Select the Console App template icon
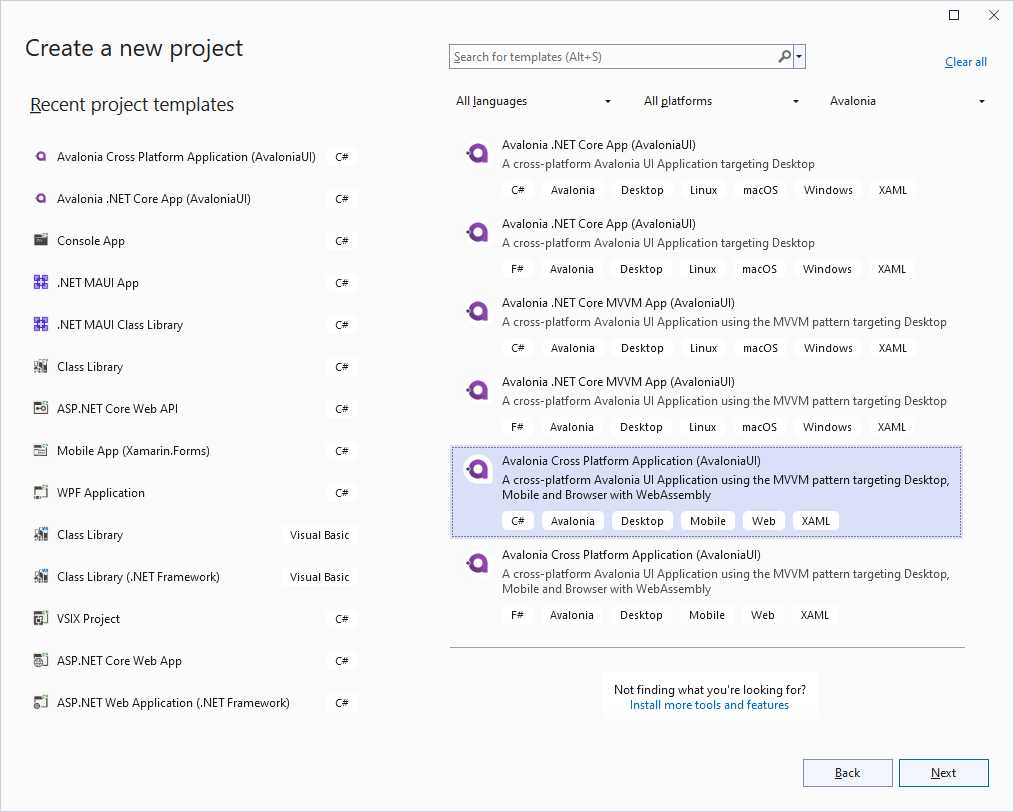Image resolution: width=1014 pixels, height=812 pixels. point(41,240)
